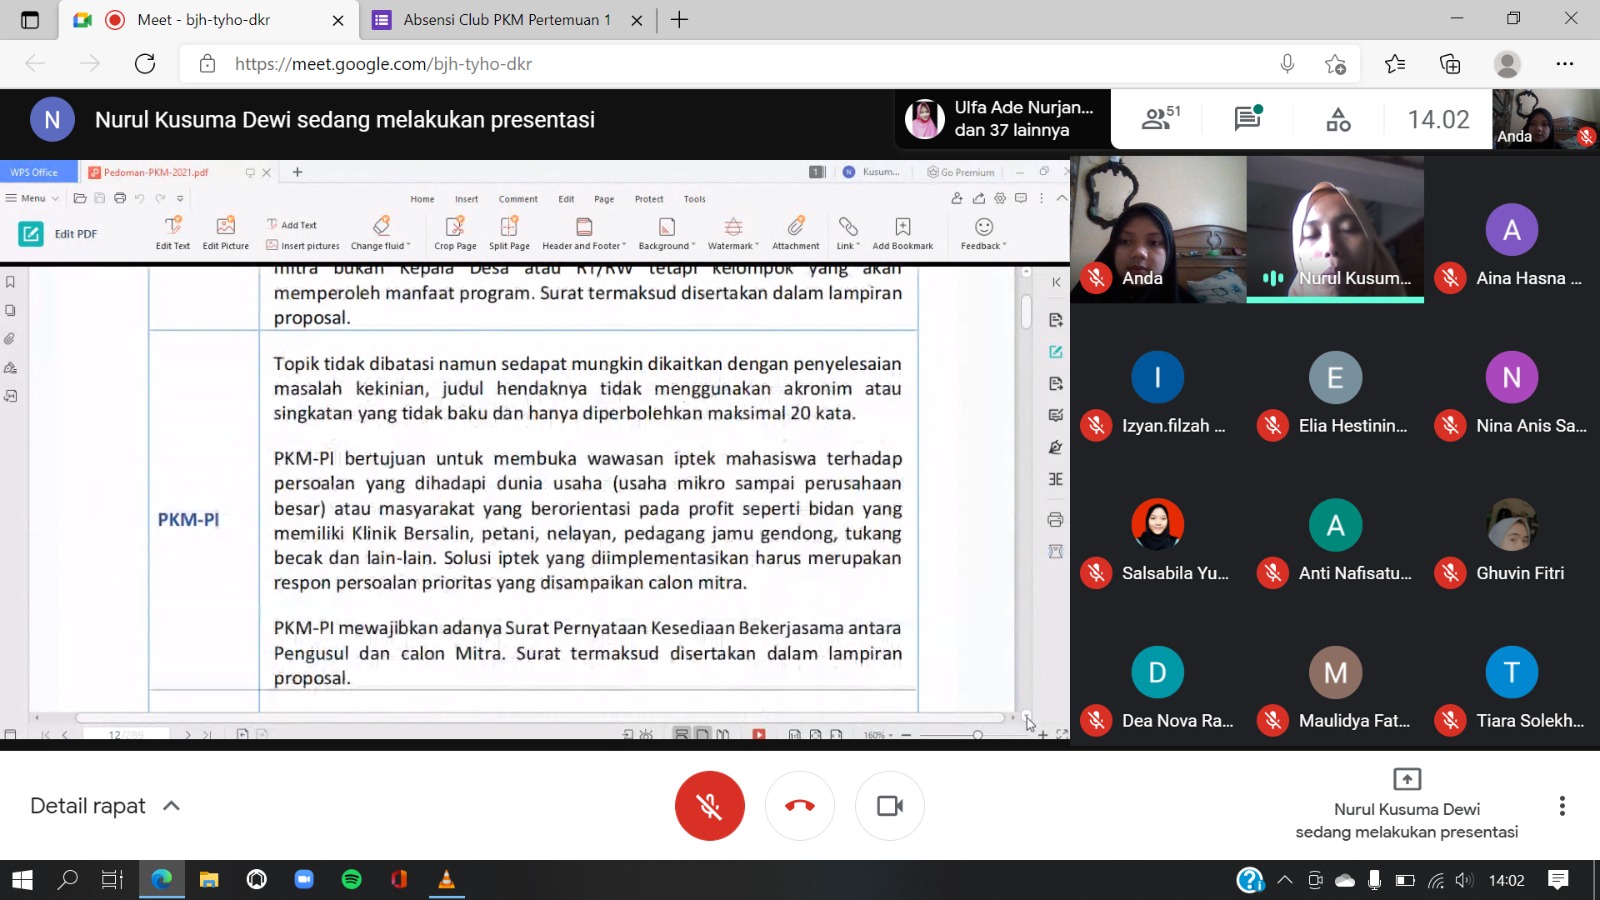This screenshot has width=1600, height=900.
Task: Click the address bar URL
Action: (x=383, y=64)
